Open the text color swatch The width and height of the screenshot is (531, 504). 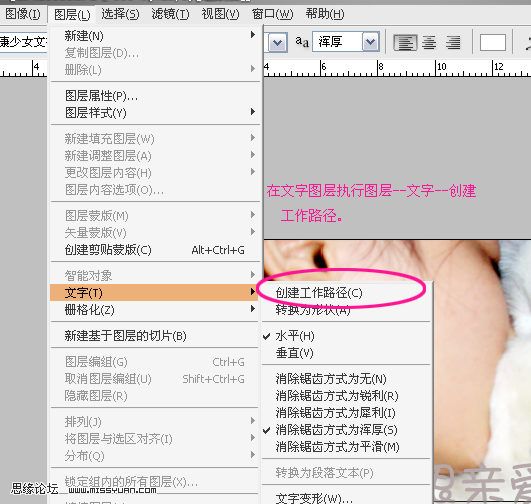(x=493, y=43)
